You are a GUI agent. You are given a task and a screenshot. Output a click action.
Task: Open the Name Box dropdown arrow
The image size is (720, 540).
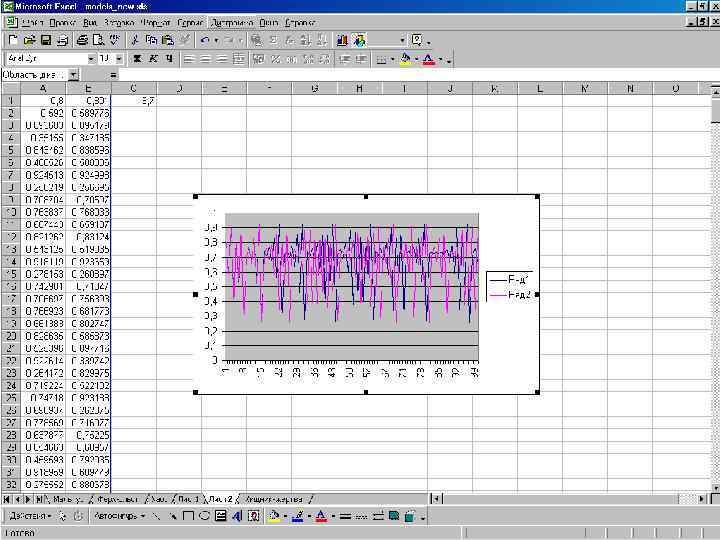click(x=73, y=75)
